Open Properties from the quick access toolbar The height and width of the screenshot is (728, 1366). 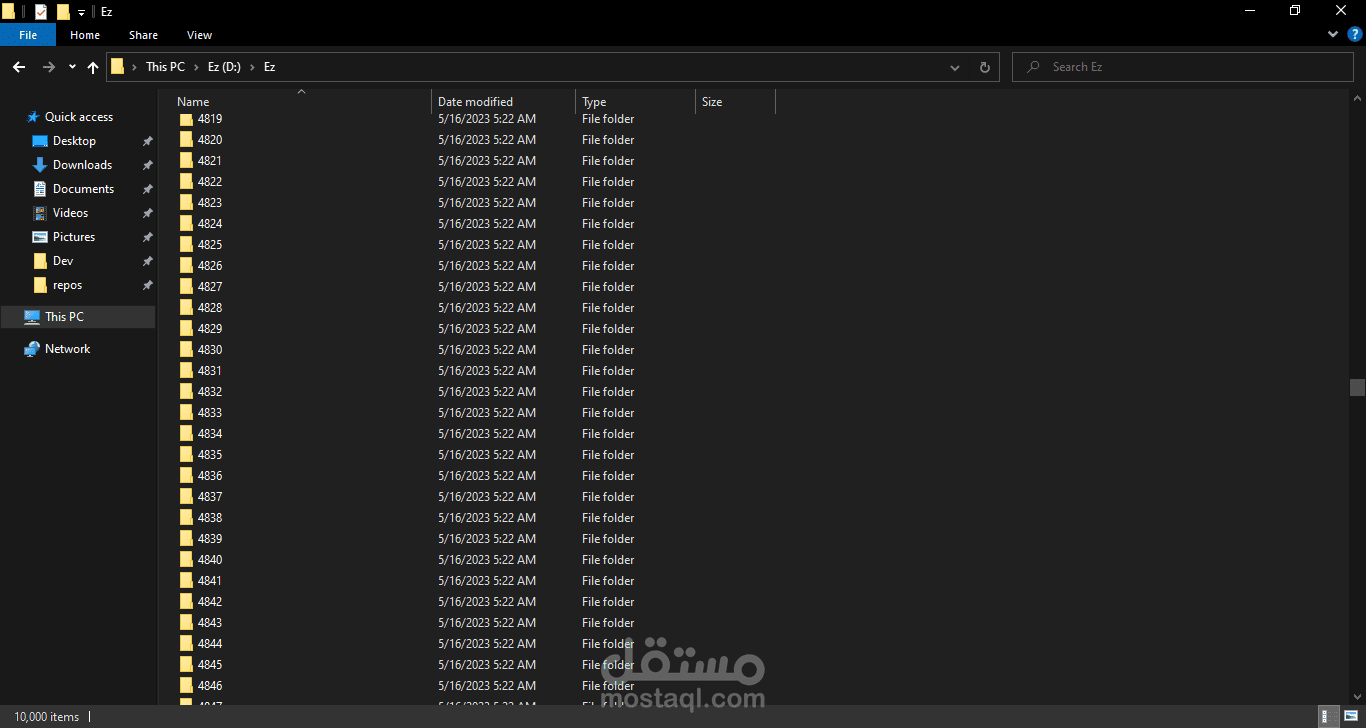[41, 11]
